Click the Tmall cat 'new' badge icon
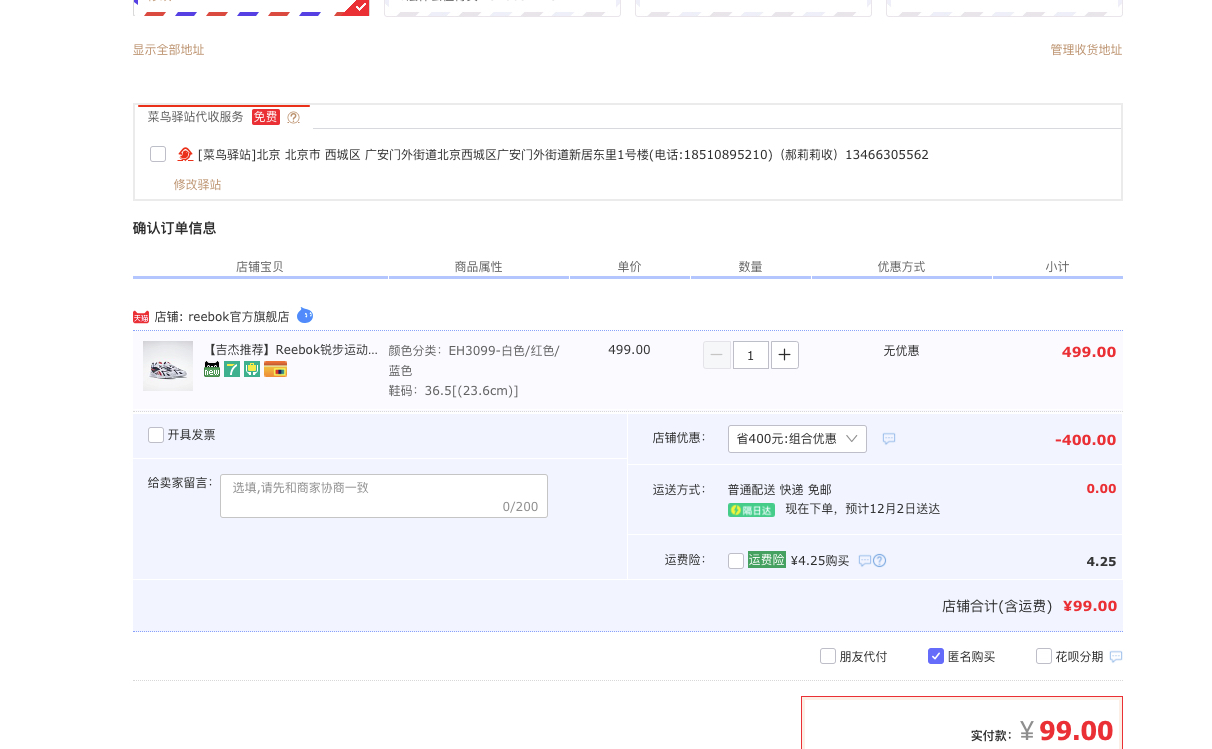 click(x=212, y=369)
